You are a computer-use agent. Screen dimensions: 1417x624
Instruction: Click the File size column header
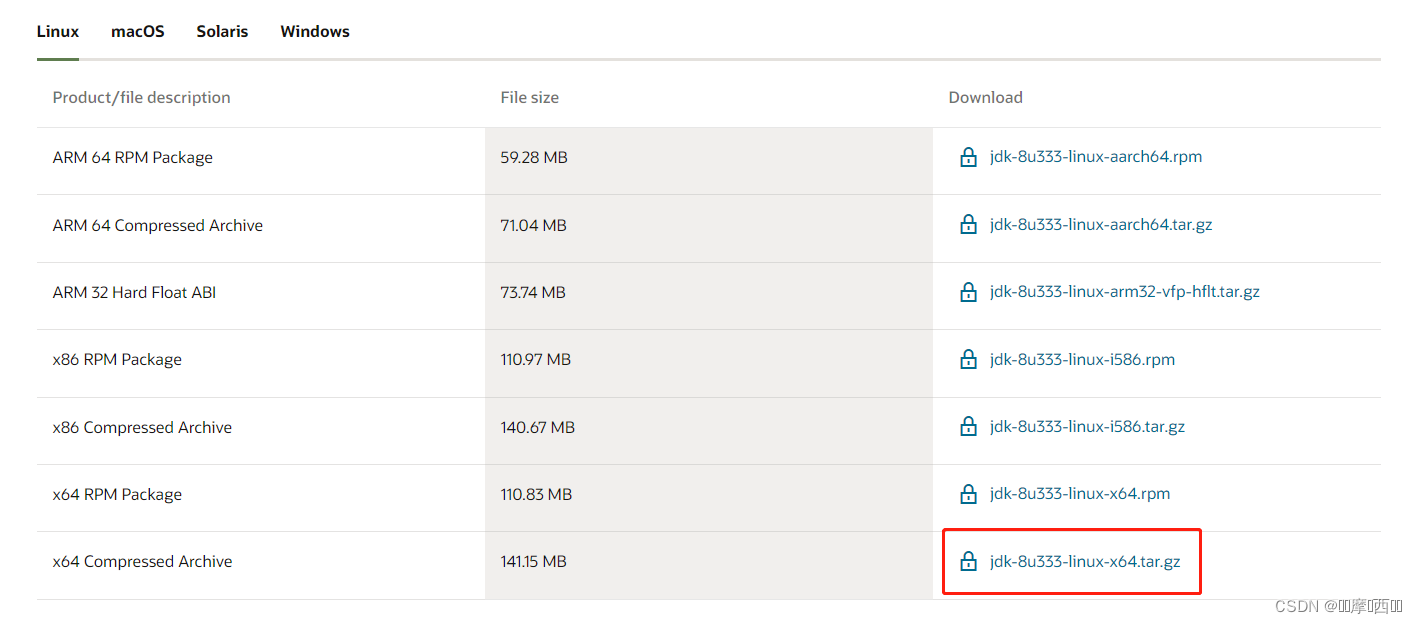[530, 97]
